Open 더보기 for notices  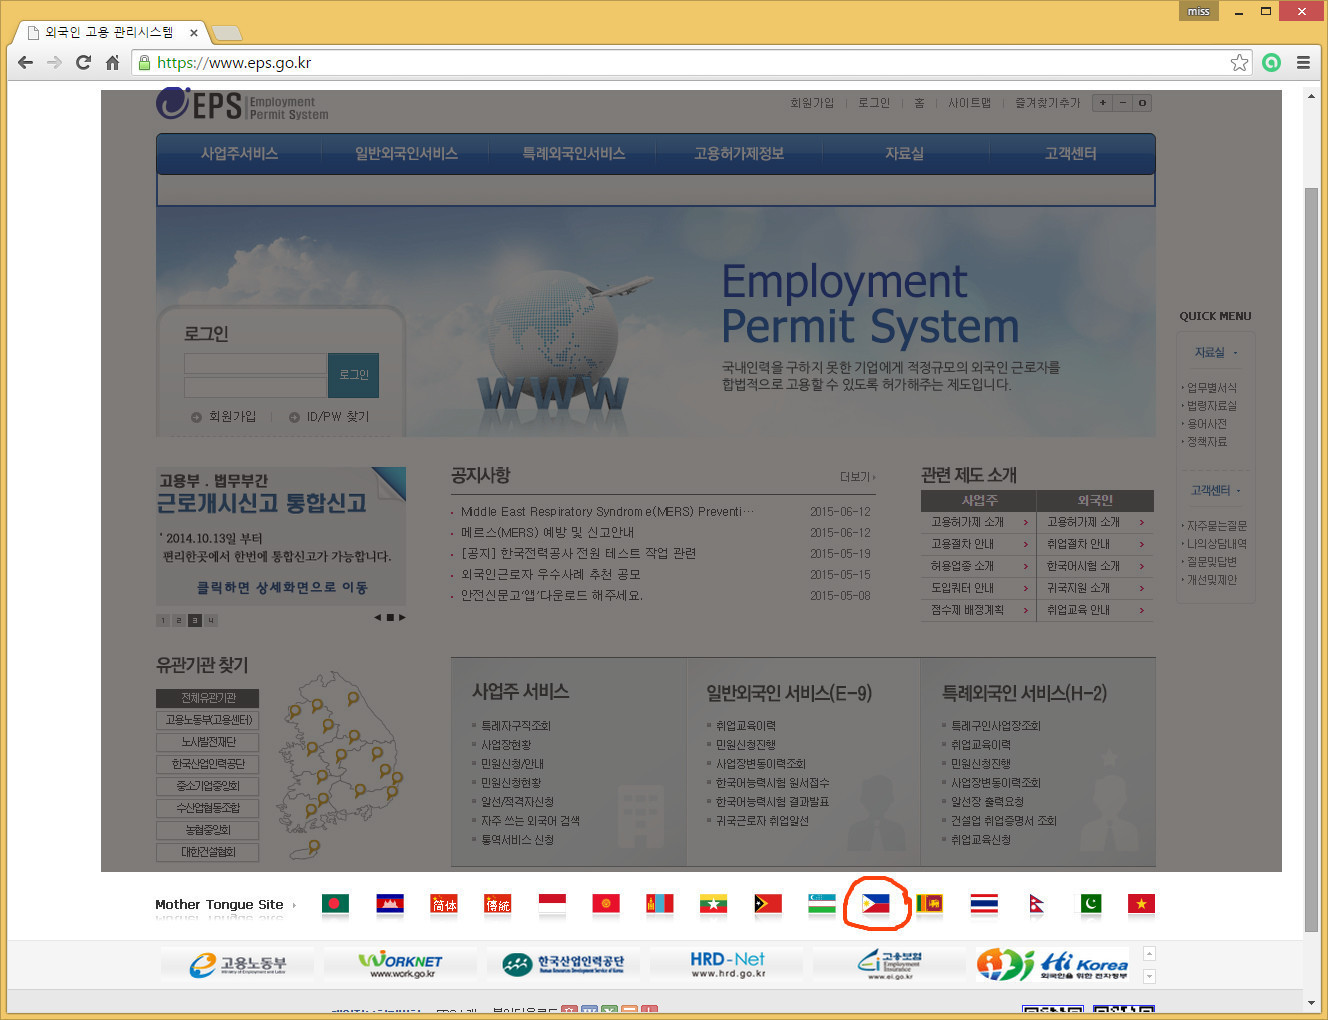858,477
